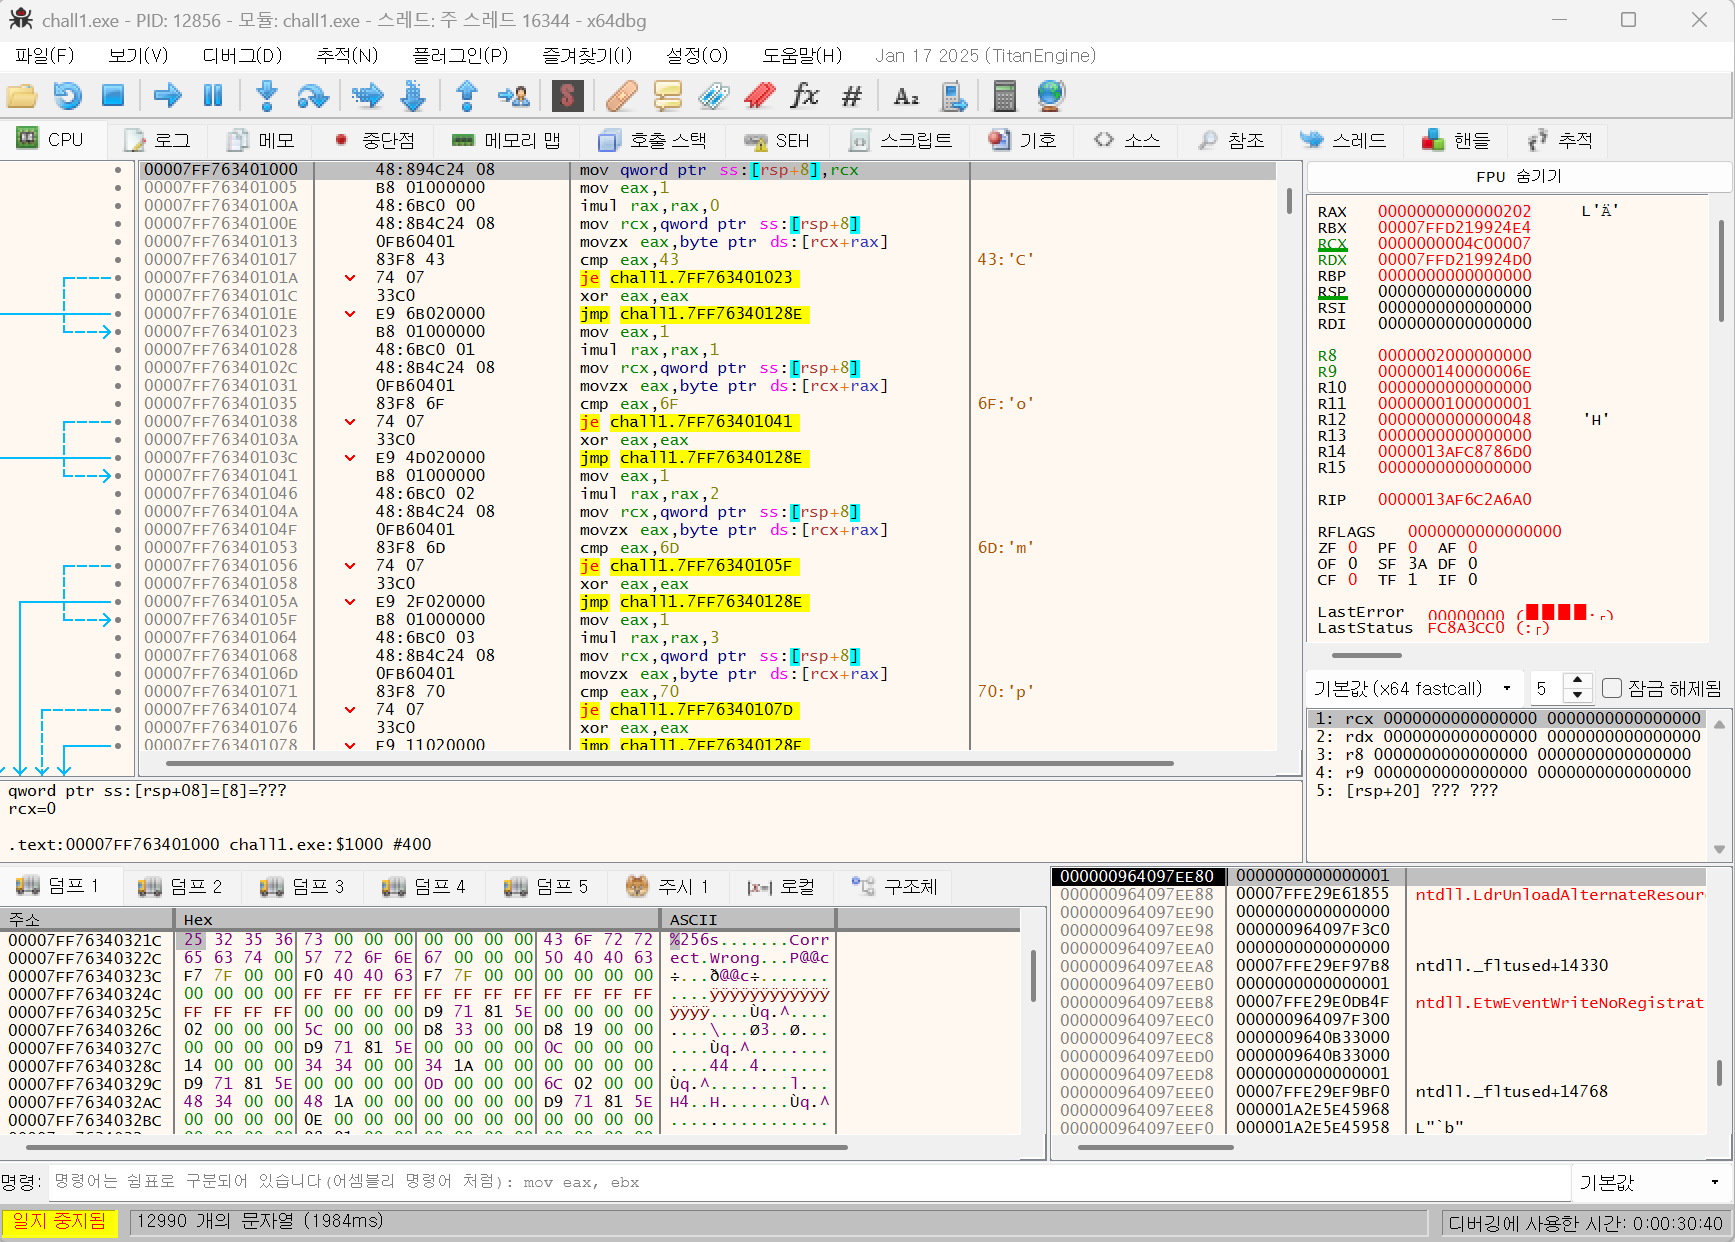
Task: Increase the argument count stepper
Action: tap(1577, 680)
